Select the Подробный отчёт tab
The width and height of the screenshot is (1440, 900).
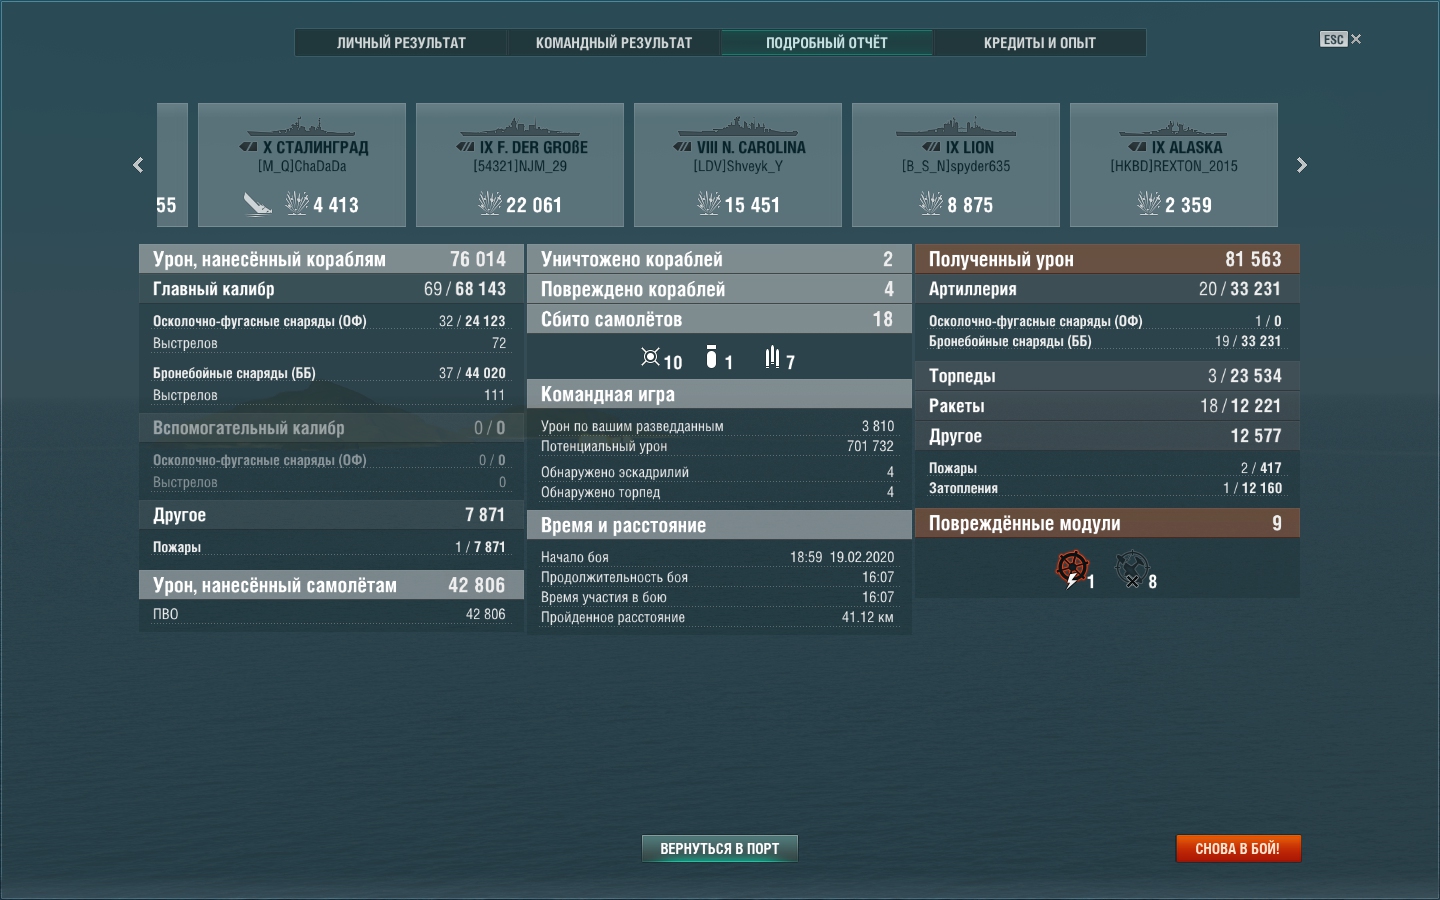pyautogui.click(x=827, y=42)
